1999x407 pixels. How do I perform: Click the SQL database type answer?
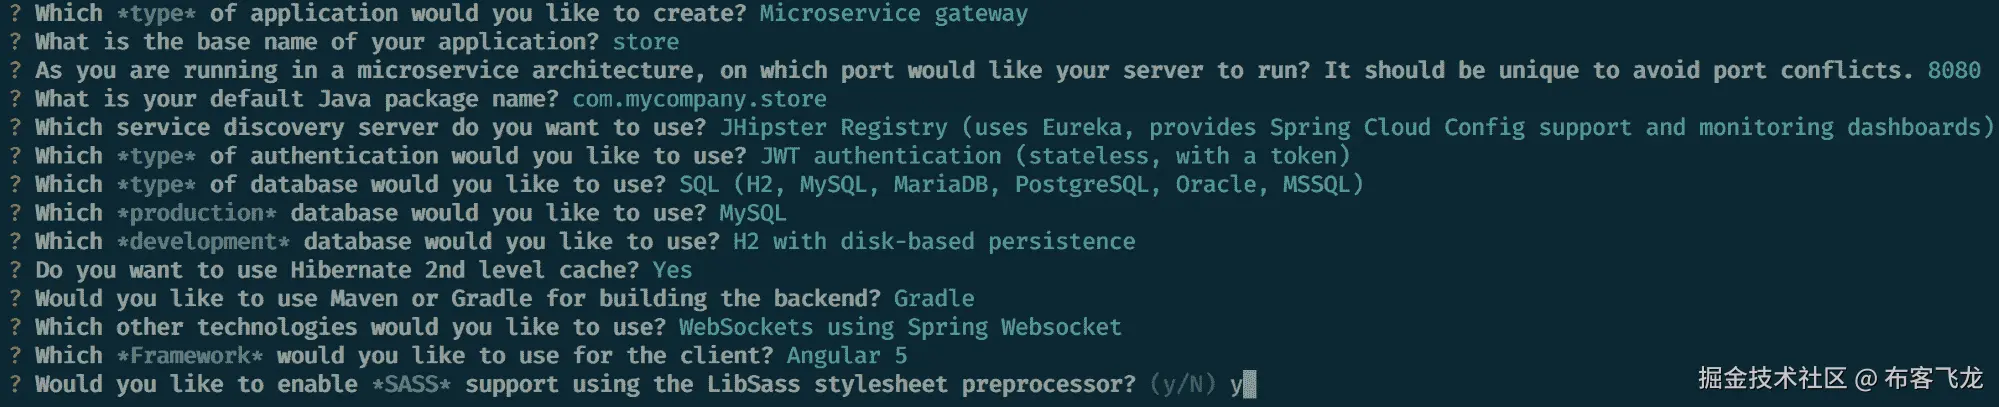point(1021,185)
